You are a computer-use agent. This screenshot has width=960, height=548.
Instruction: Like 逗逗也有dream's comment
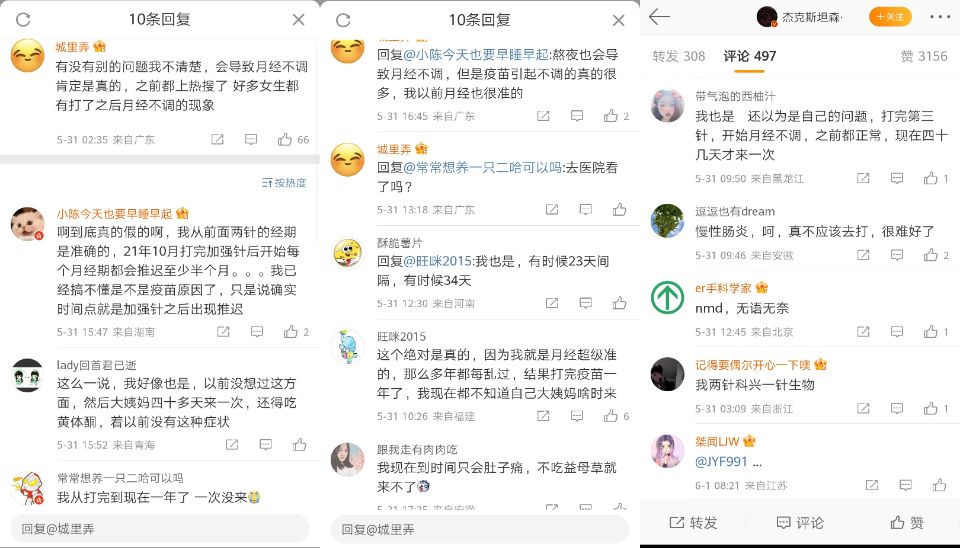(x=931, y=255)
